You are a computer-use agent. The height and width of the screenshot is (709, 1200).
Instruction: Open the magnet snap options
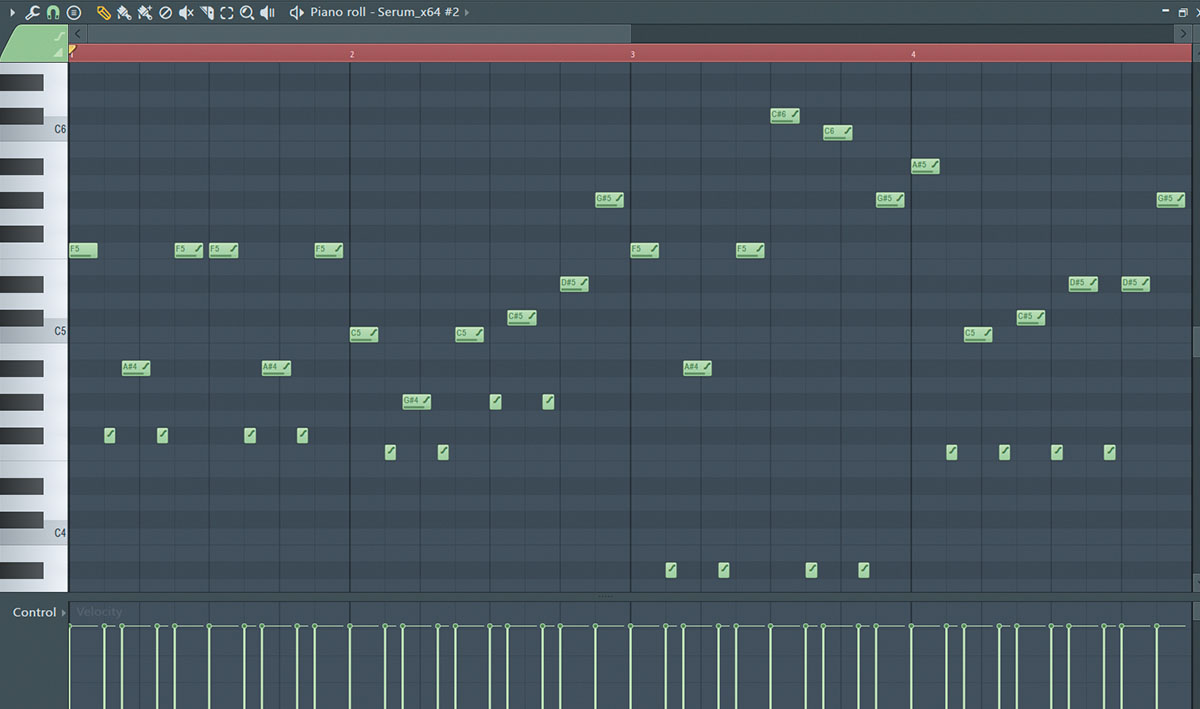click(53, 12)
